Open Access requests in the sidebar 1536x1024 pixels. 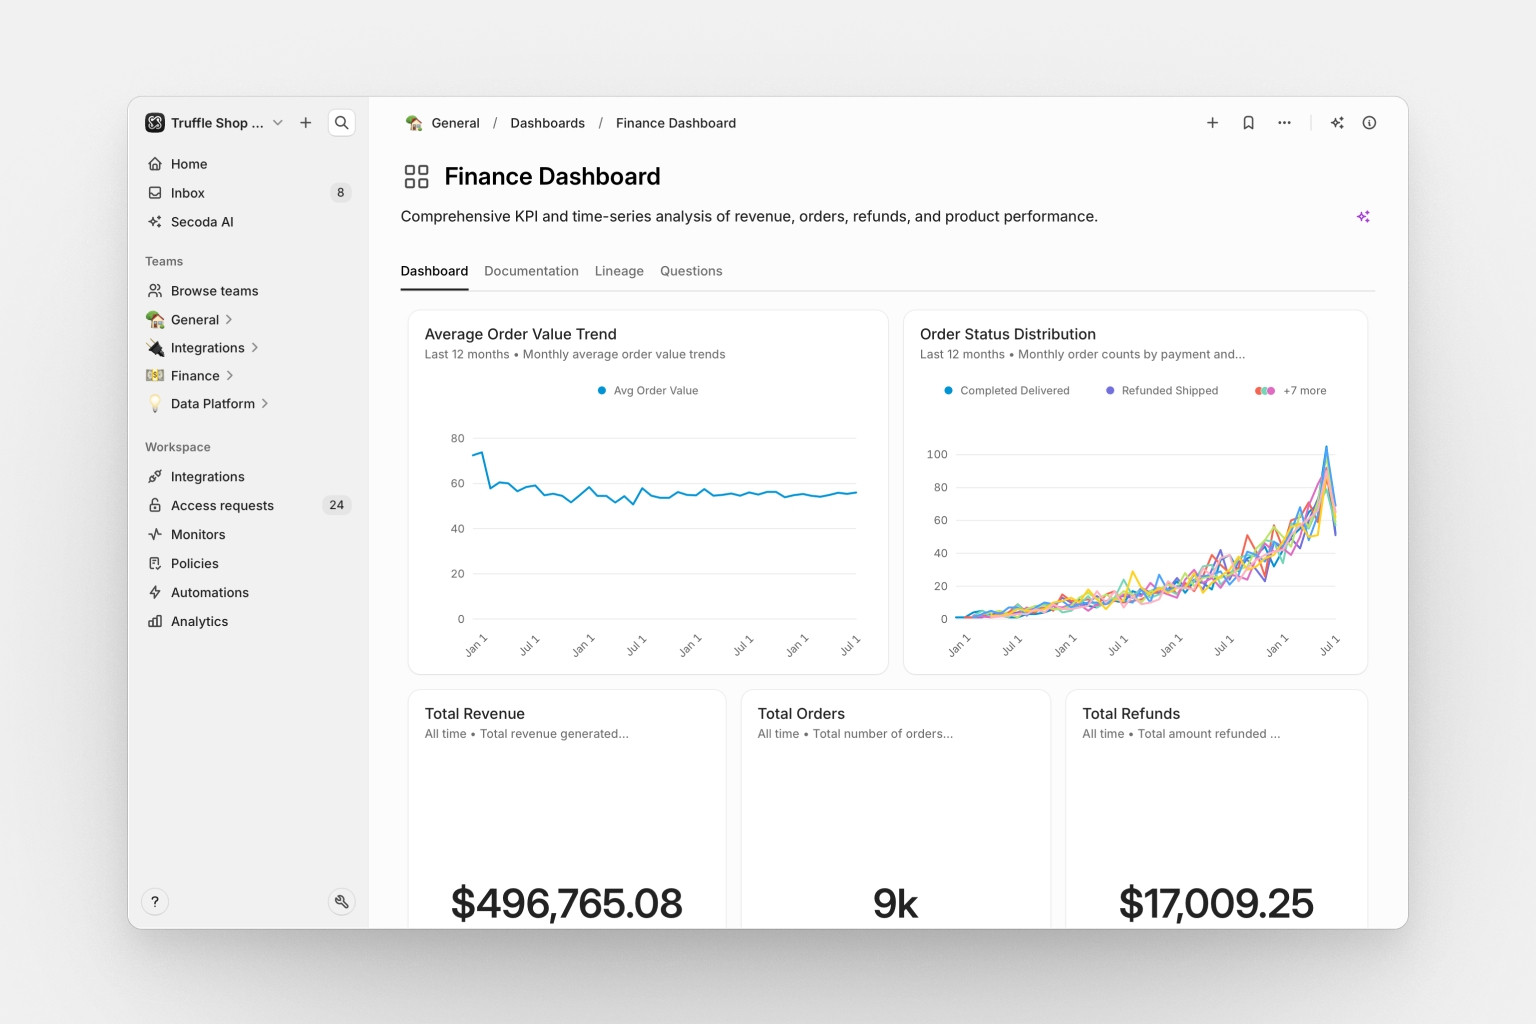(x=222, y=506)
